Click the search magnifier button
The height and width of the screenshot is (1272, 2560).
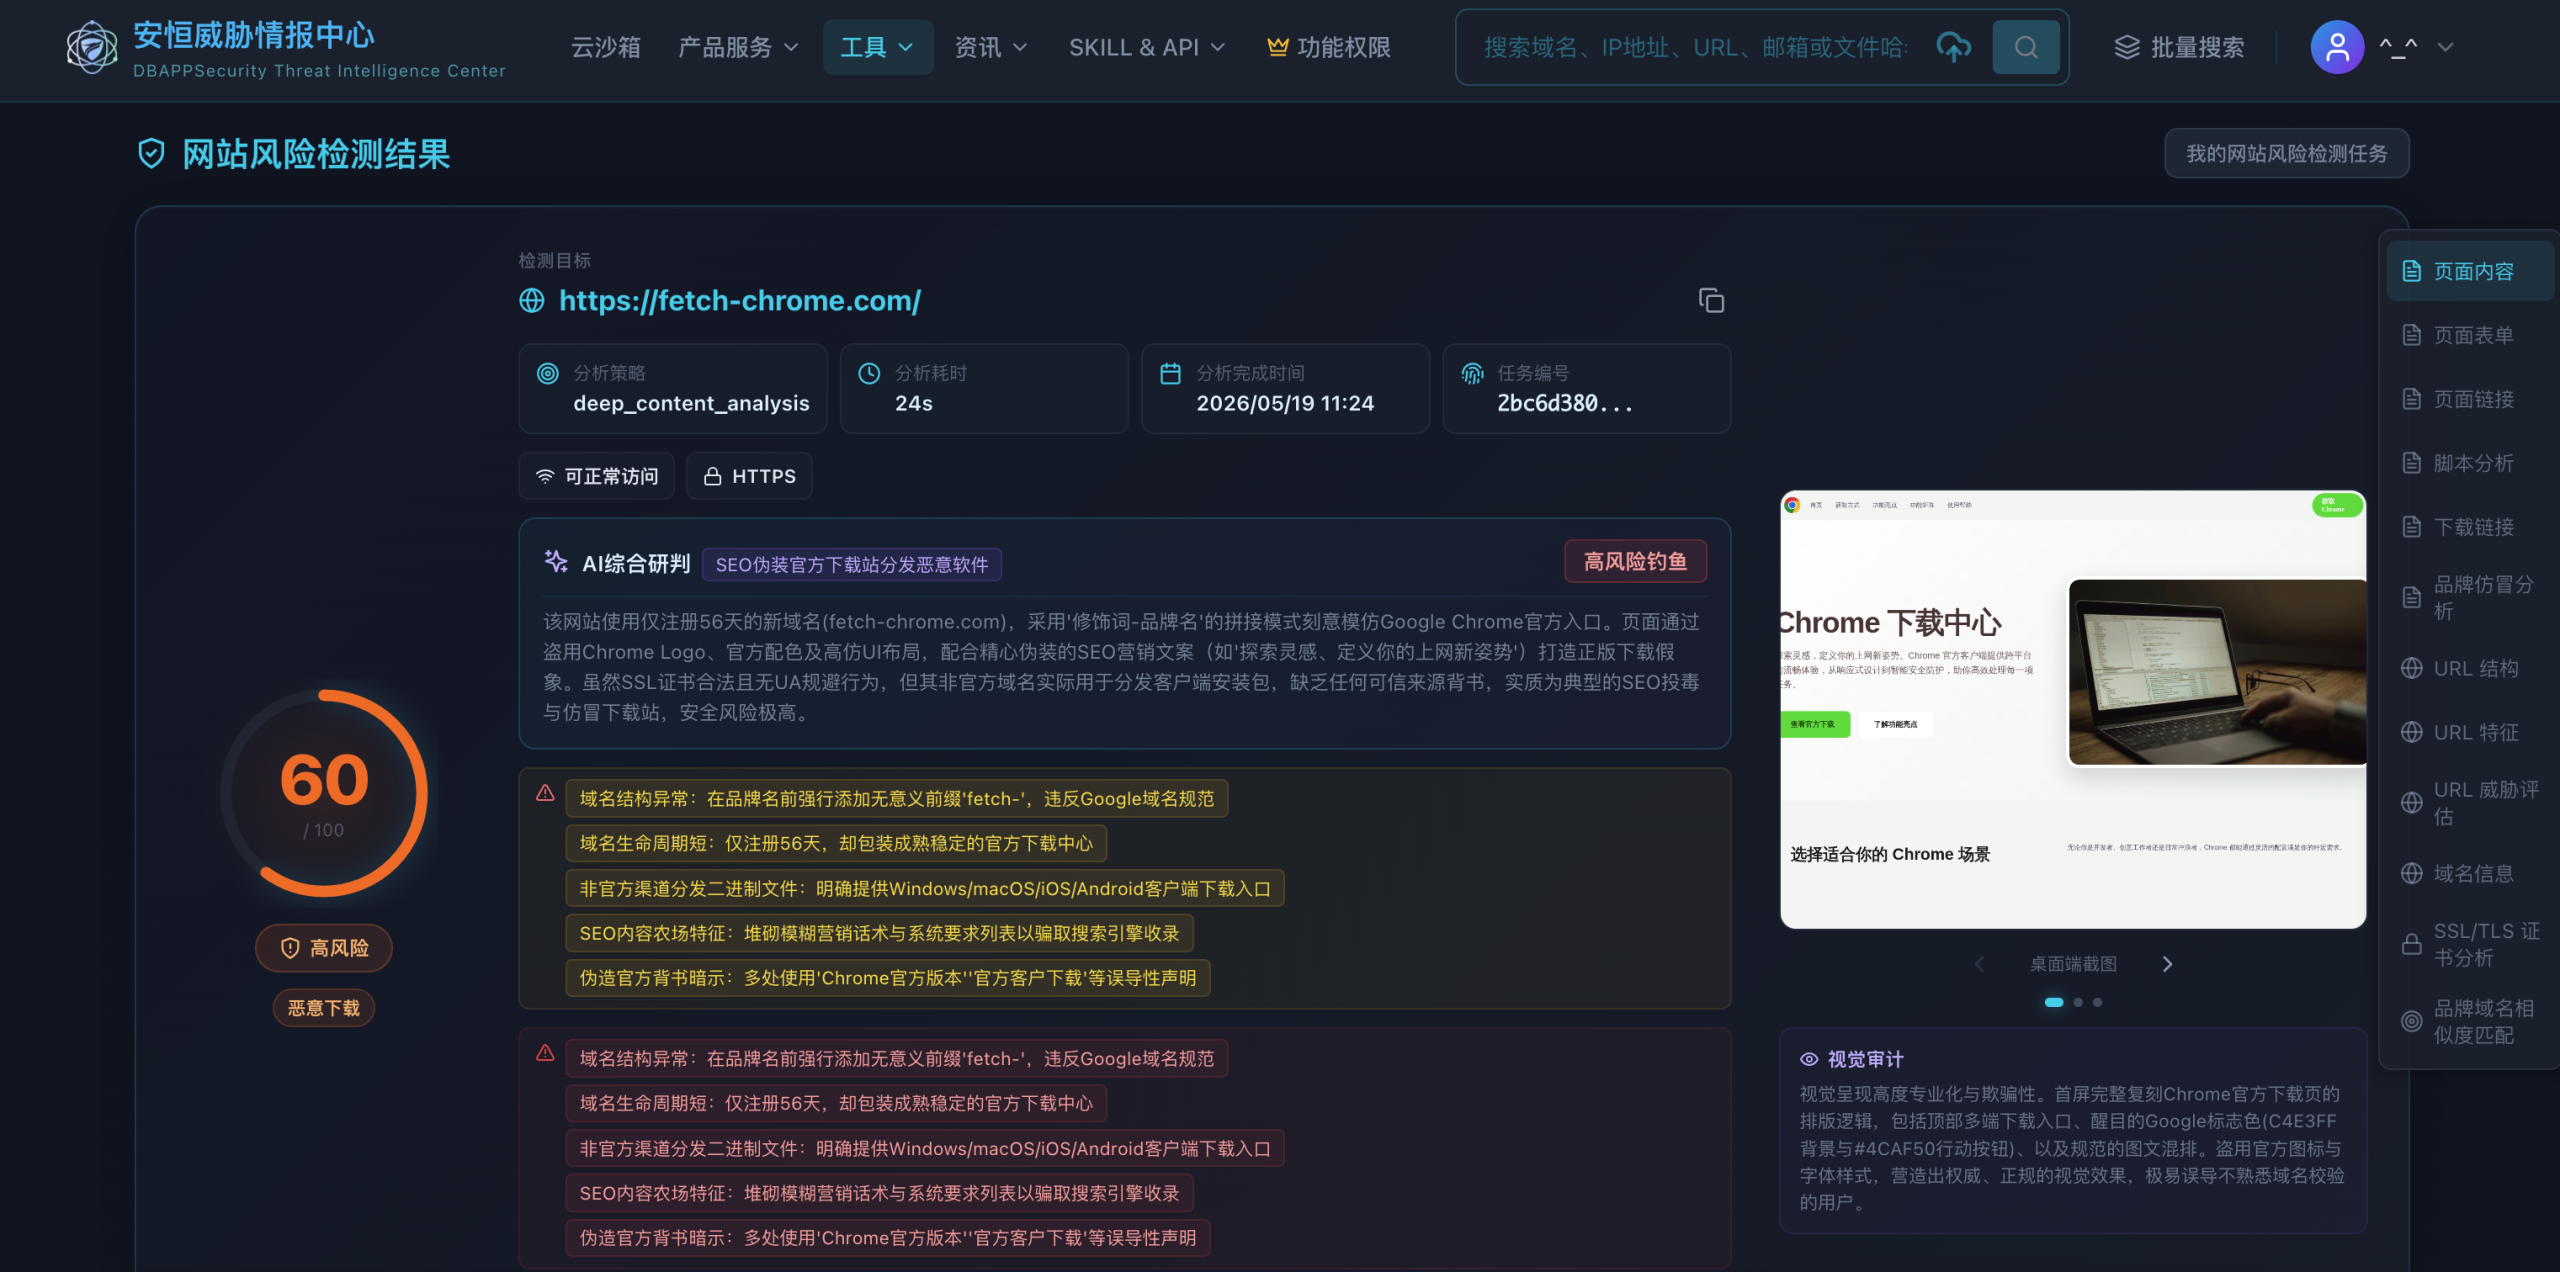coord(2026,47)
